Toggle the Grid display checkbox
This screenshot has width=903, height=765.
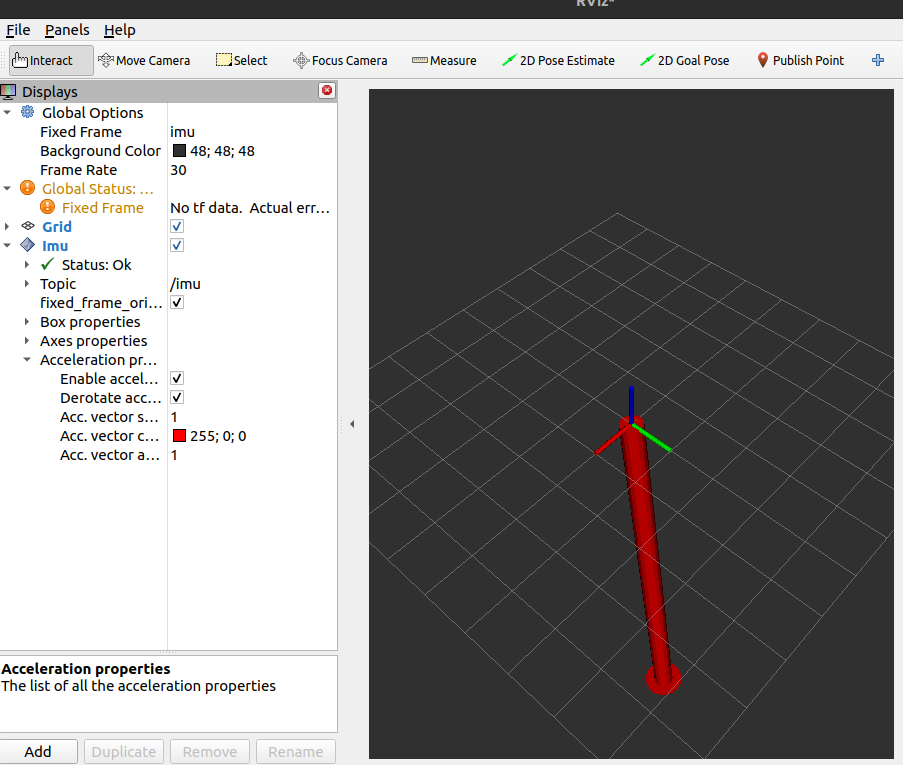(x=177, y=226)
